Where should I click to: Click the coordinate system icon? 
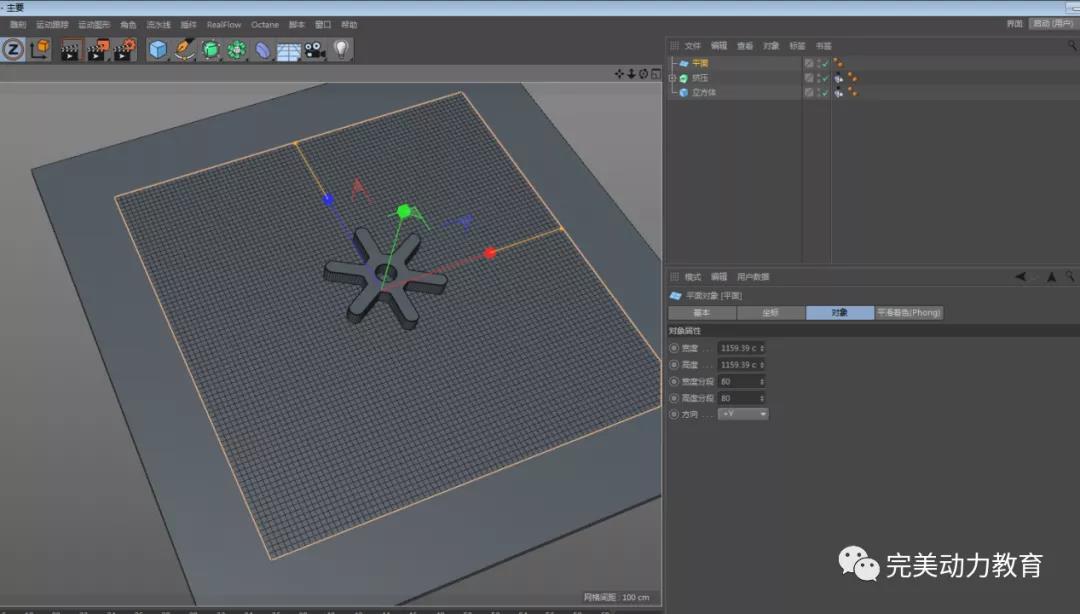pyautogui.click(x=40, y=49)
